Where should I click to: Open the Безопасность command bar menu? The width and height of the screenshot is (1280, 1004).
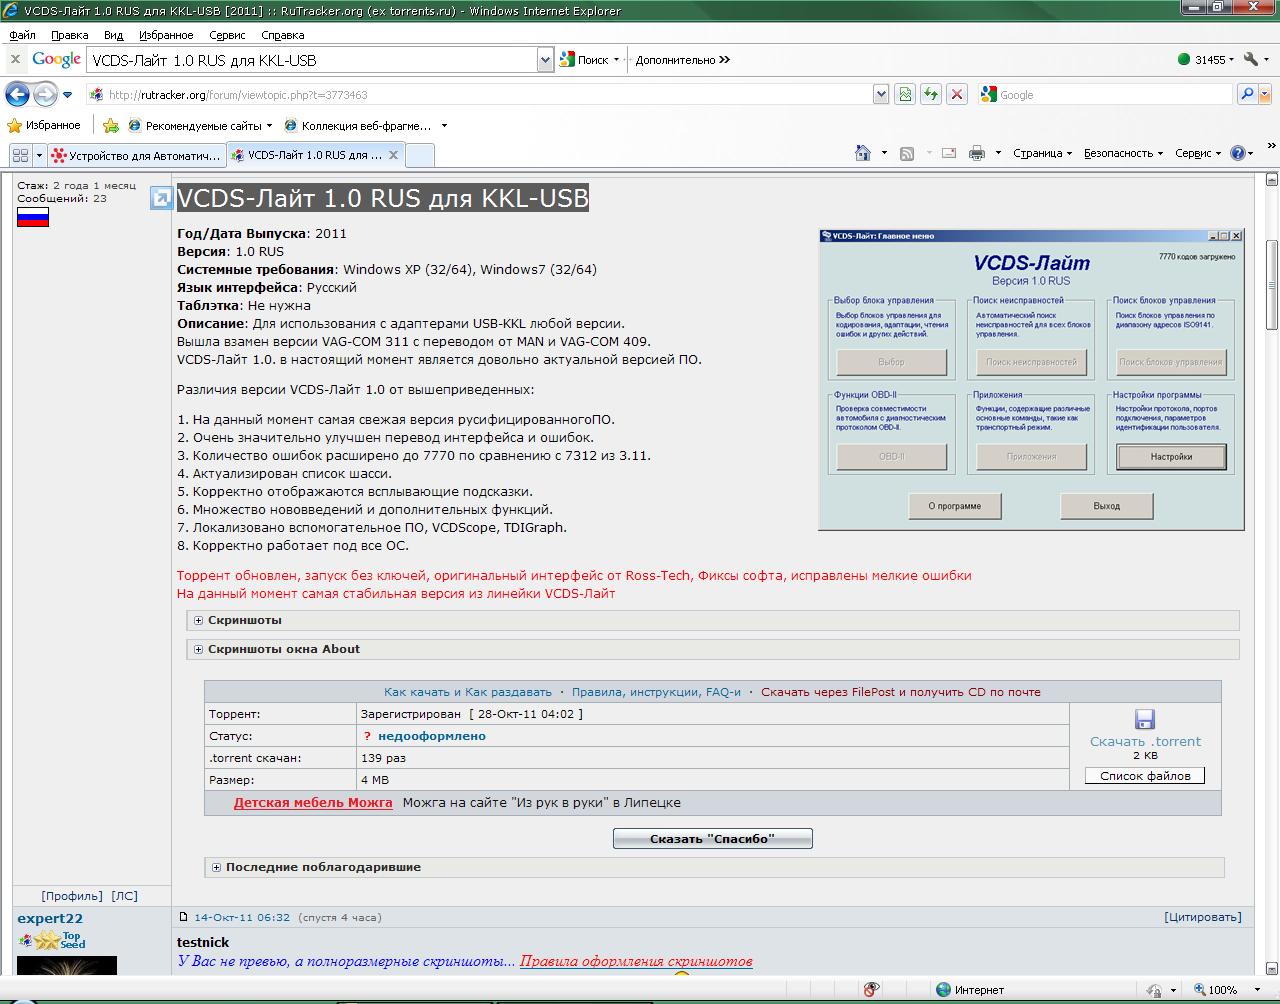tap(1123, 153)
